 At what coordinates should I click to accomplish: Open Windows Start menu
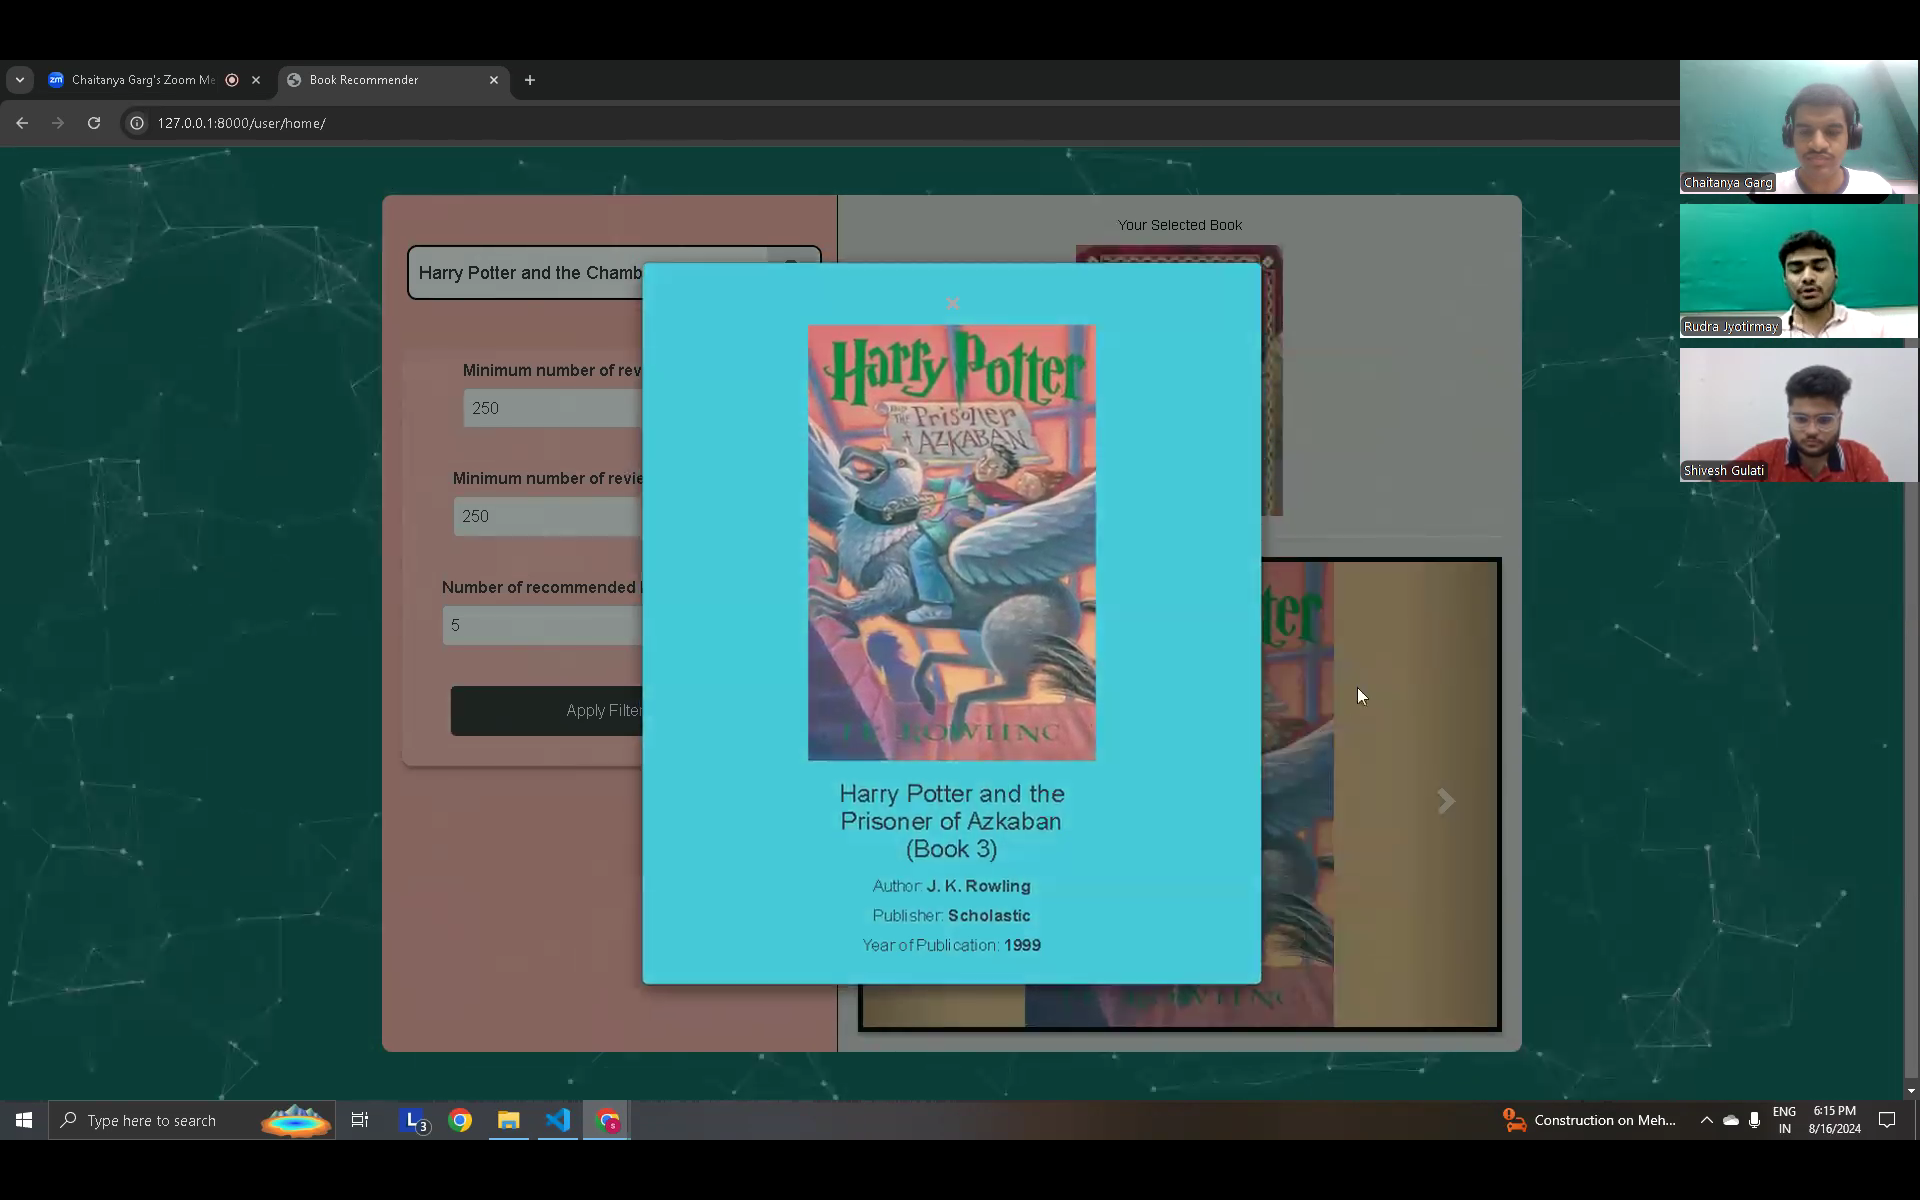click(24, 1120)
